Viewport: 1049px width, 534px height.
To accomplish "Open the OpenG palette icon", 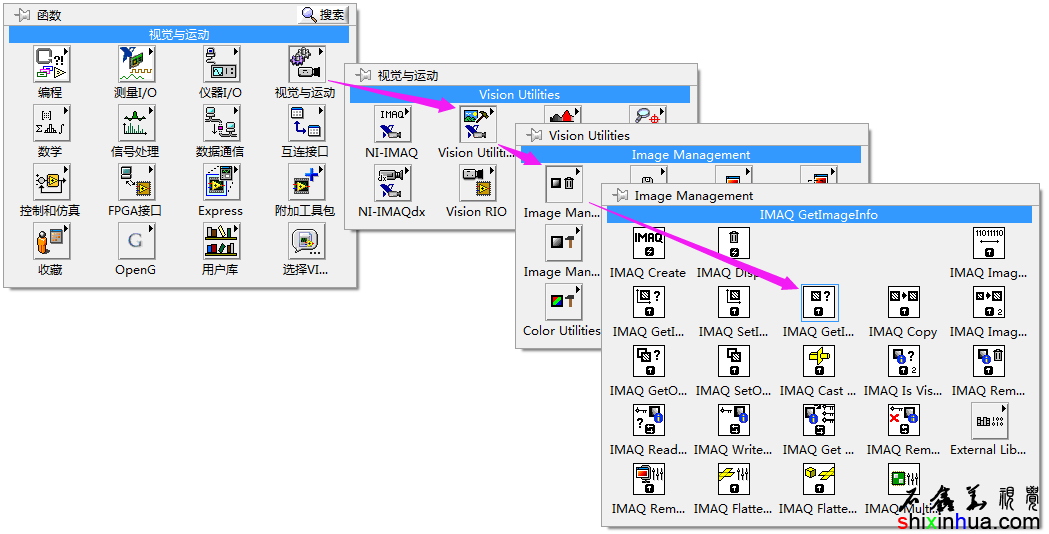I will click(135, 242).
